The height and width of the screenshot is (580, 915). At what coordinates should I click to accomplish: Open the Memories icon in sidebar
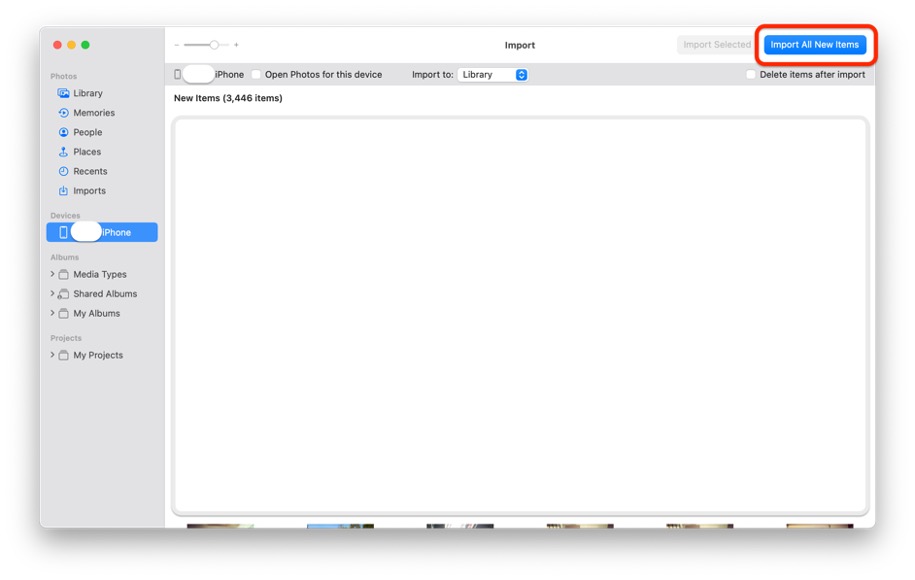pyautogui.click(x=63, y=113)
